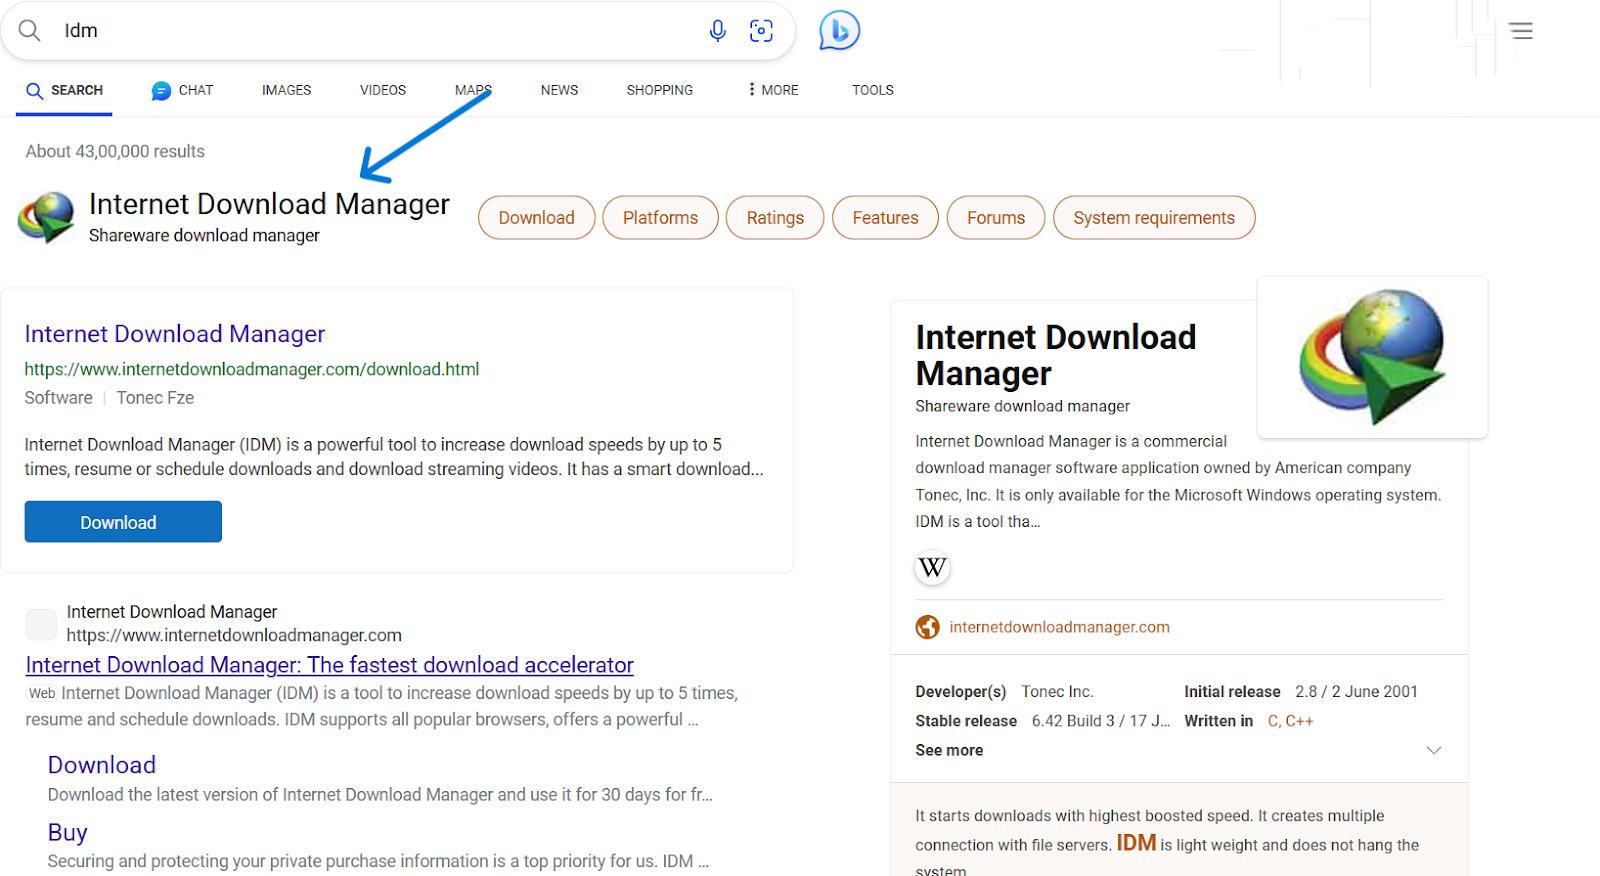The width and height of the screenshot is (1600, 876).
Task: Open 'The fastest download accelerator' result link
Action: click(x=330, y=665)
